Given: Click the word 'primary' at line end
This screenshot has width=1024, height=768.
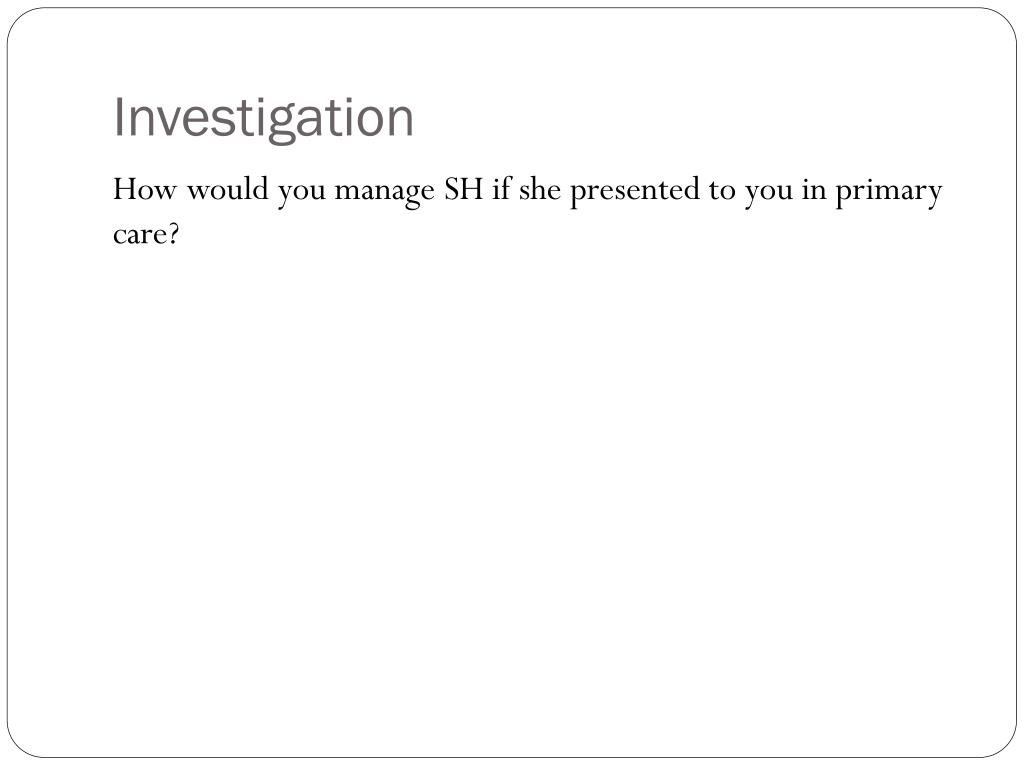Looking at the screenshot, I should (889, 193).
